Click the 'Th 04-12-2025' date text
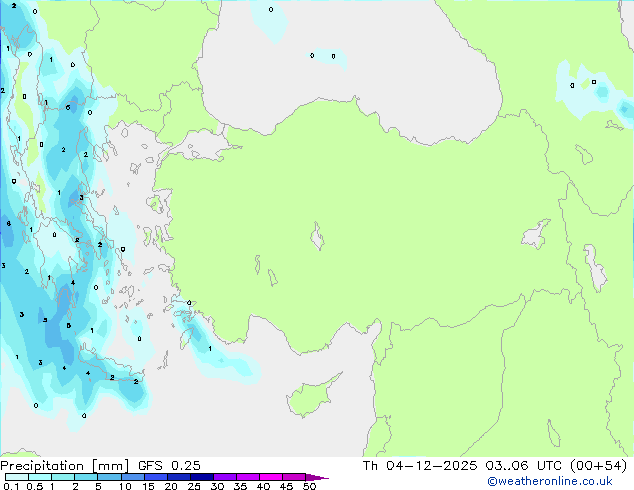The image size is (634, 490). [420, 466]
